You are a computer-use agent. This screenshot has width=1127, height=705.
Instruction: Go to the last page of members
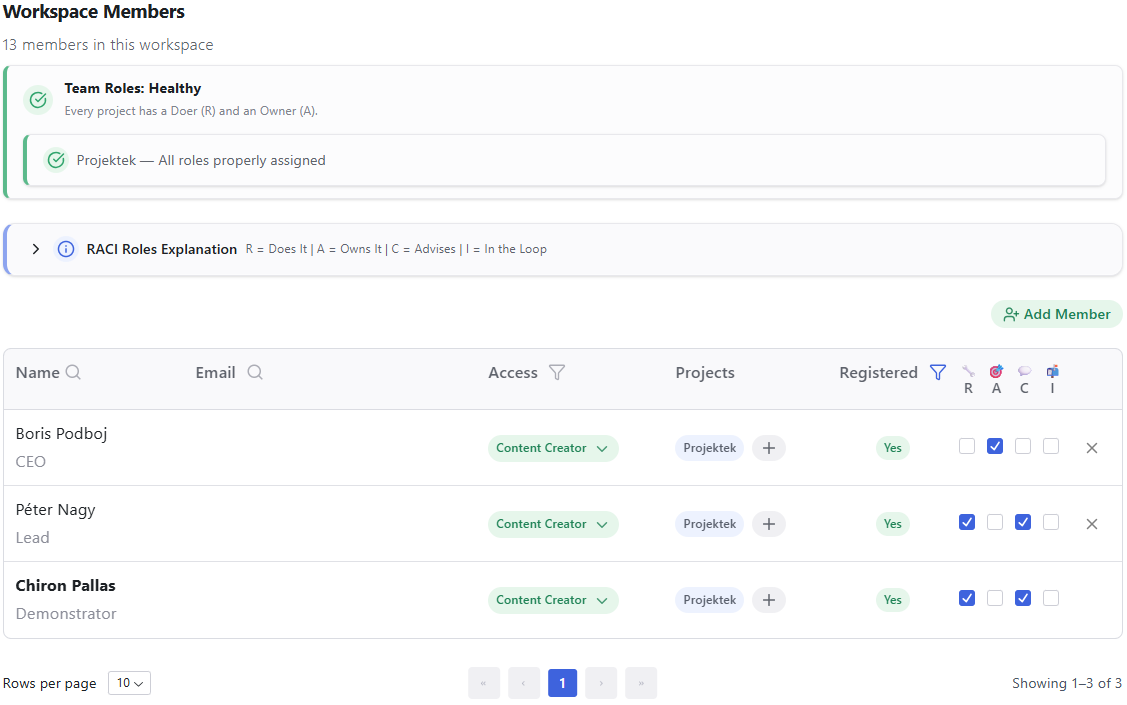click(x=641, y=683)
